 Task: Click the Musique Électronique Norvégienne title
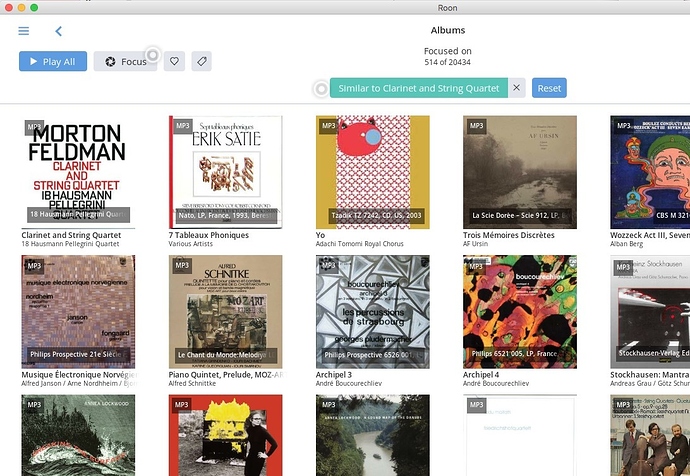tap(79, 375)
